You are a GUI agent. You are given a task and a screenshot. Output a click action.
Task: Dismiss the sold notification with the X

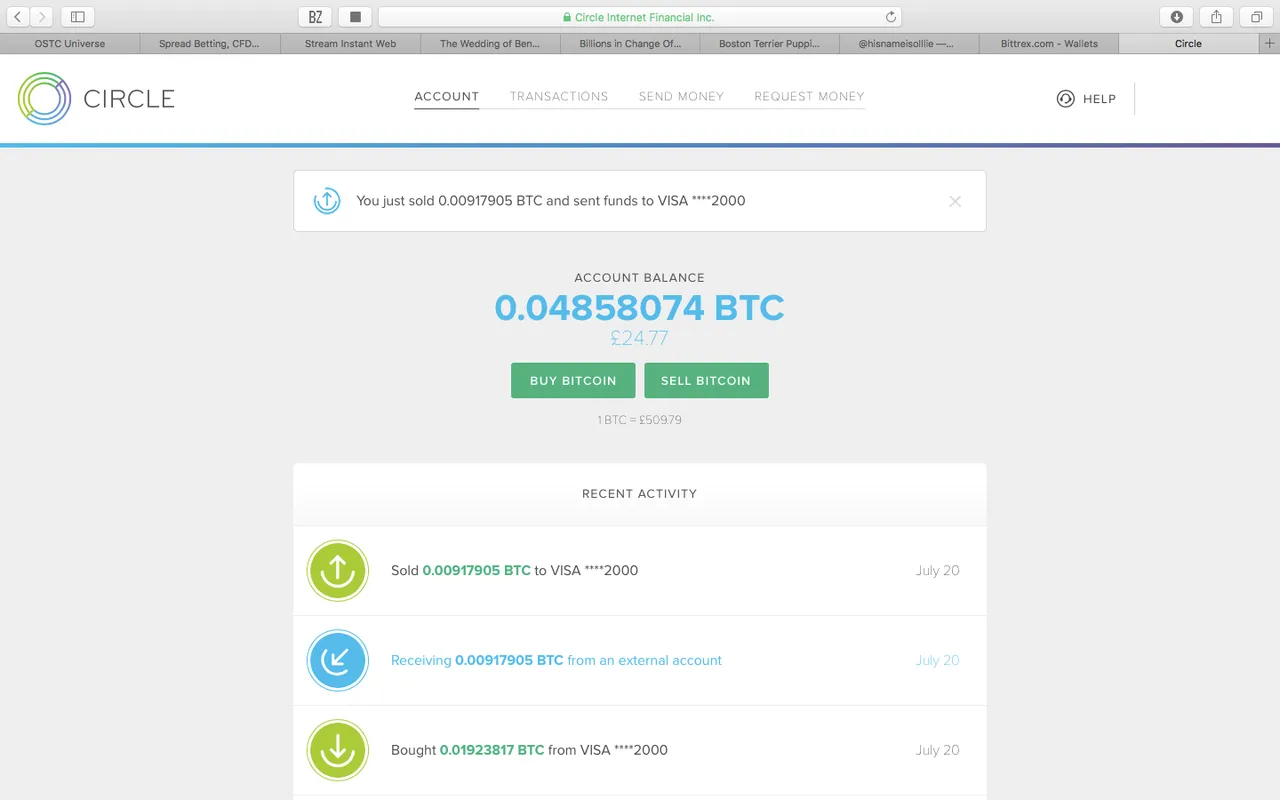pos(955,201)
